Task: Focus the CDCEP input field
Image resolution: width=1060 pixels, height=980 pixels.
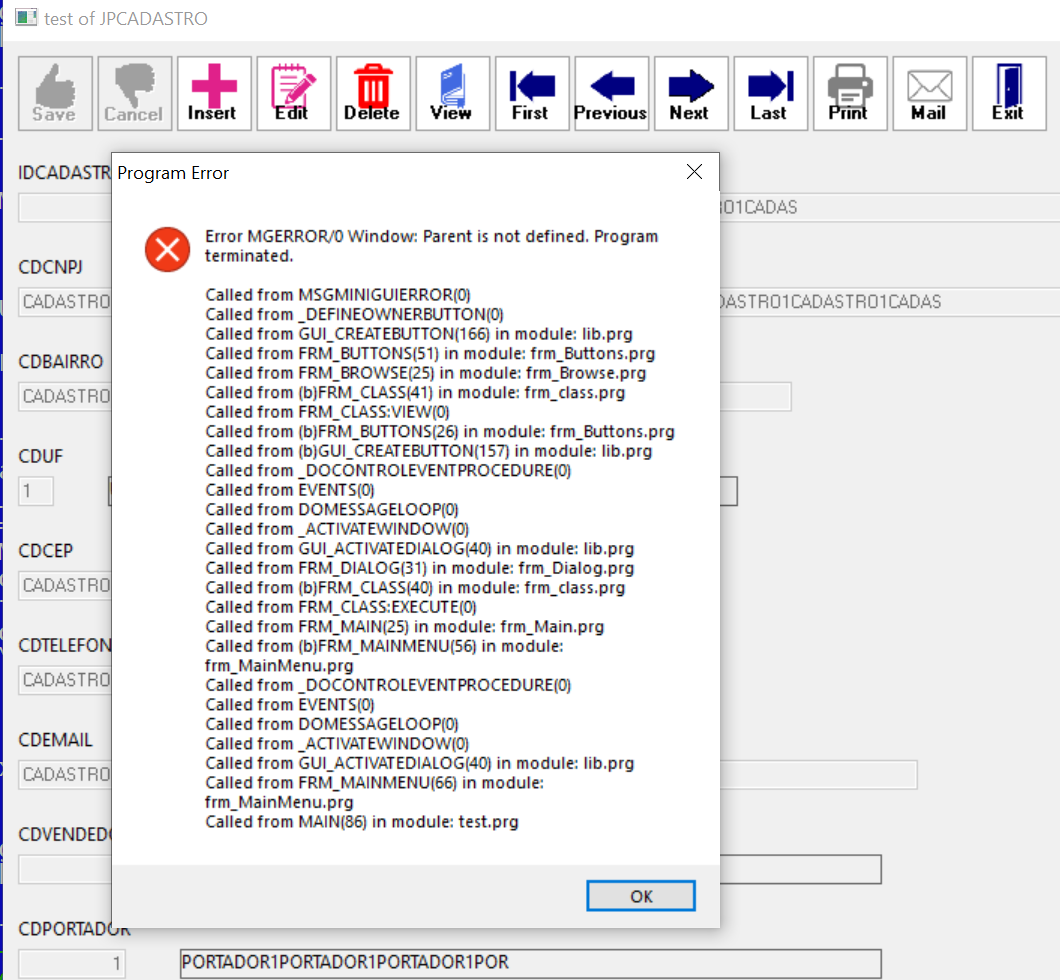Action: click(65, 585)
